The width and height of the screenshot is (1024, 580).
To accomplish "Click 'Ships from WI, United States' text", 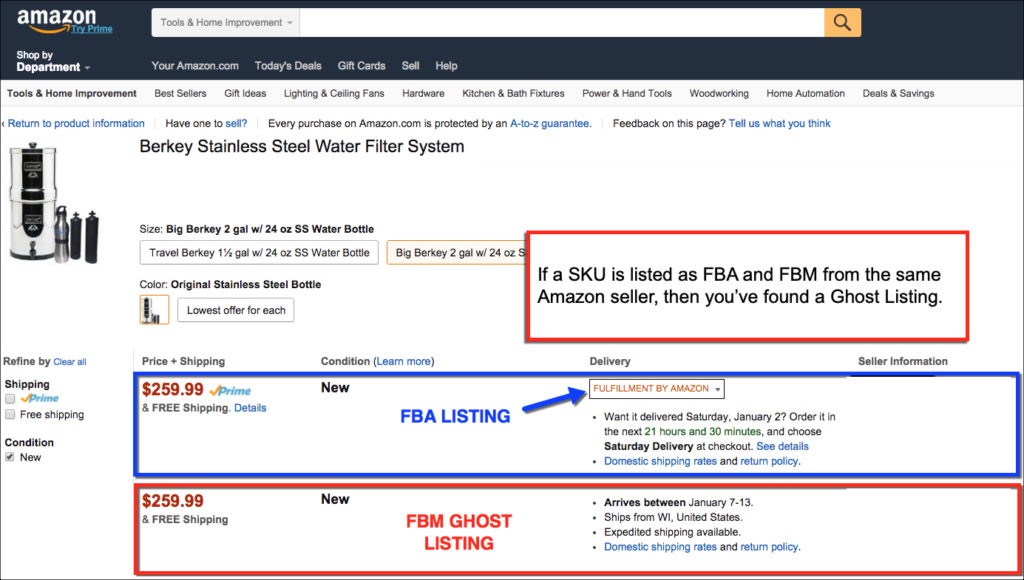I will (x=673, y=517).
